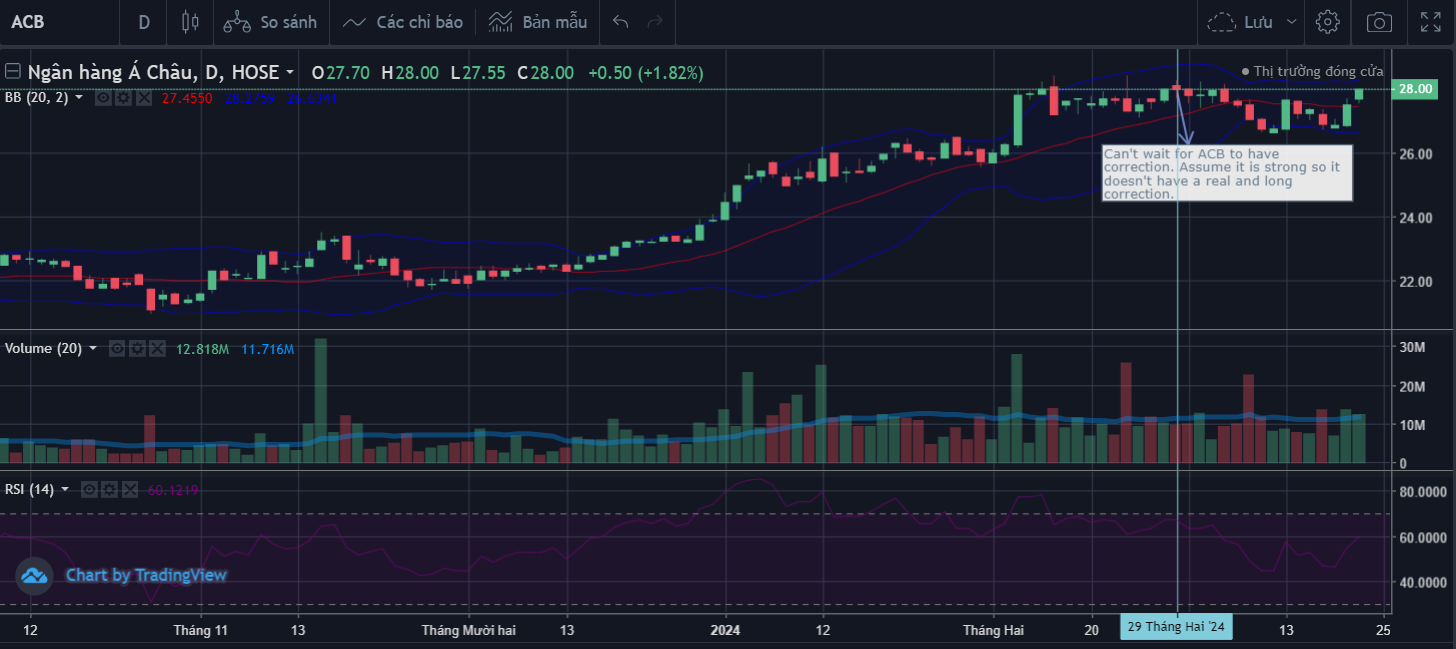
Task: Click the Volume value 12.818M
Action: [203, 349]
